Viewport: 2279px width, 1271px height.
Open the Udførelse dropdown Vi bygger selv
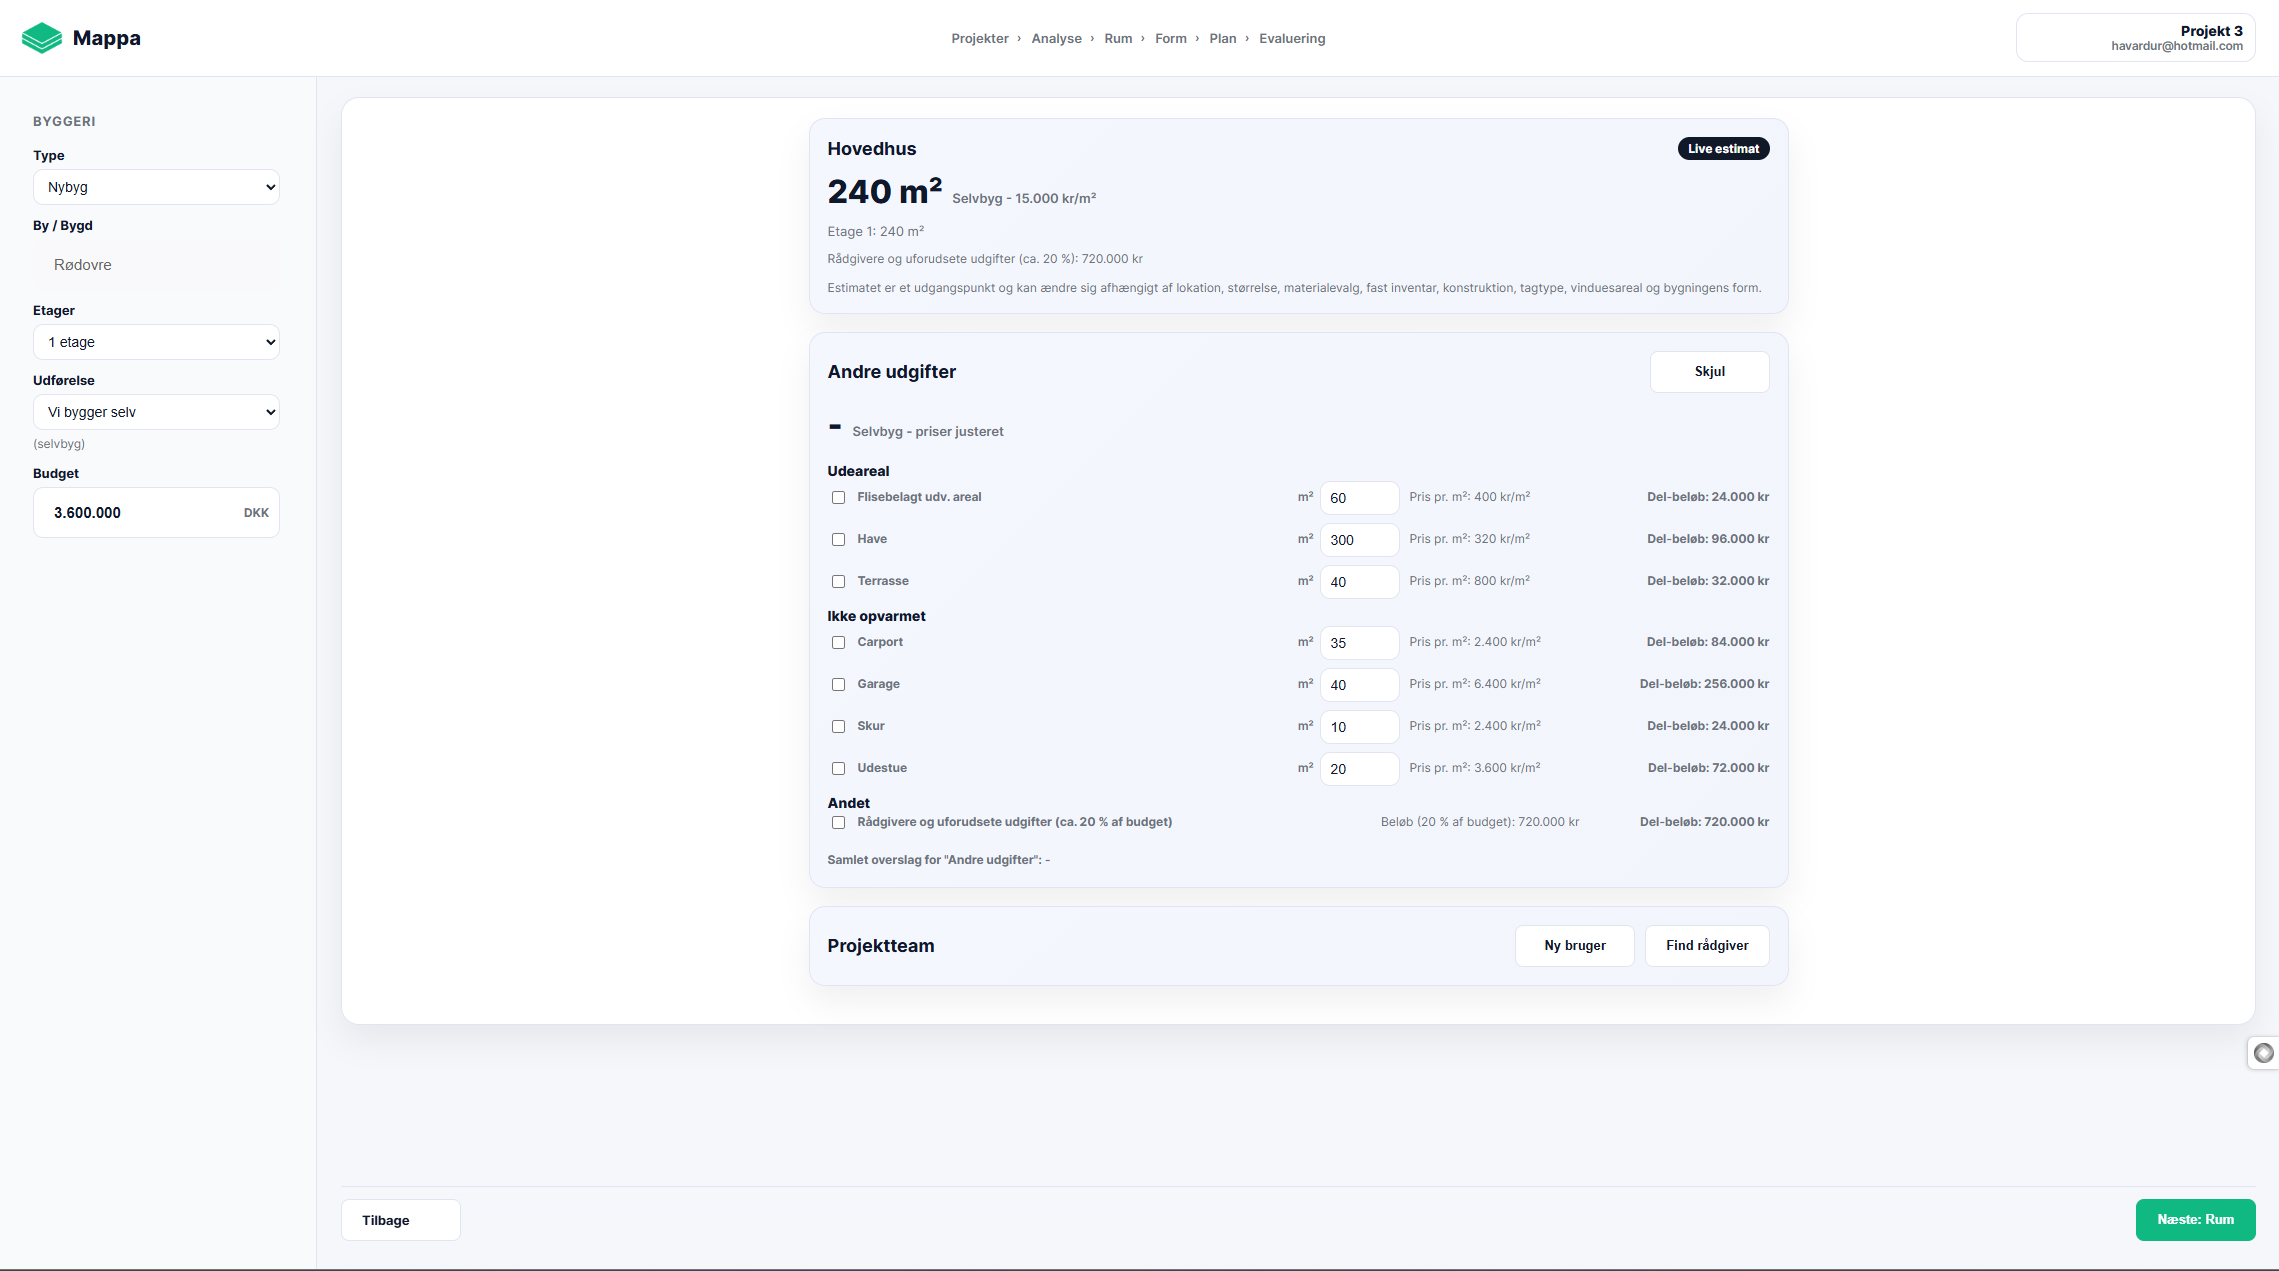[156, 412]
